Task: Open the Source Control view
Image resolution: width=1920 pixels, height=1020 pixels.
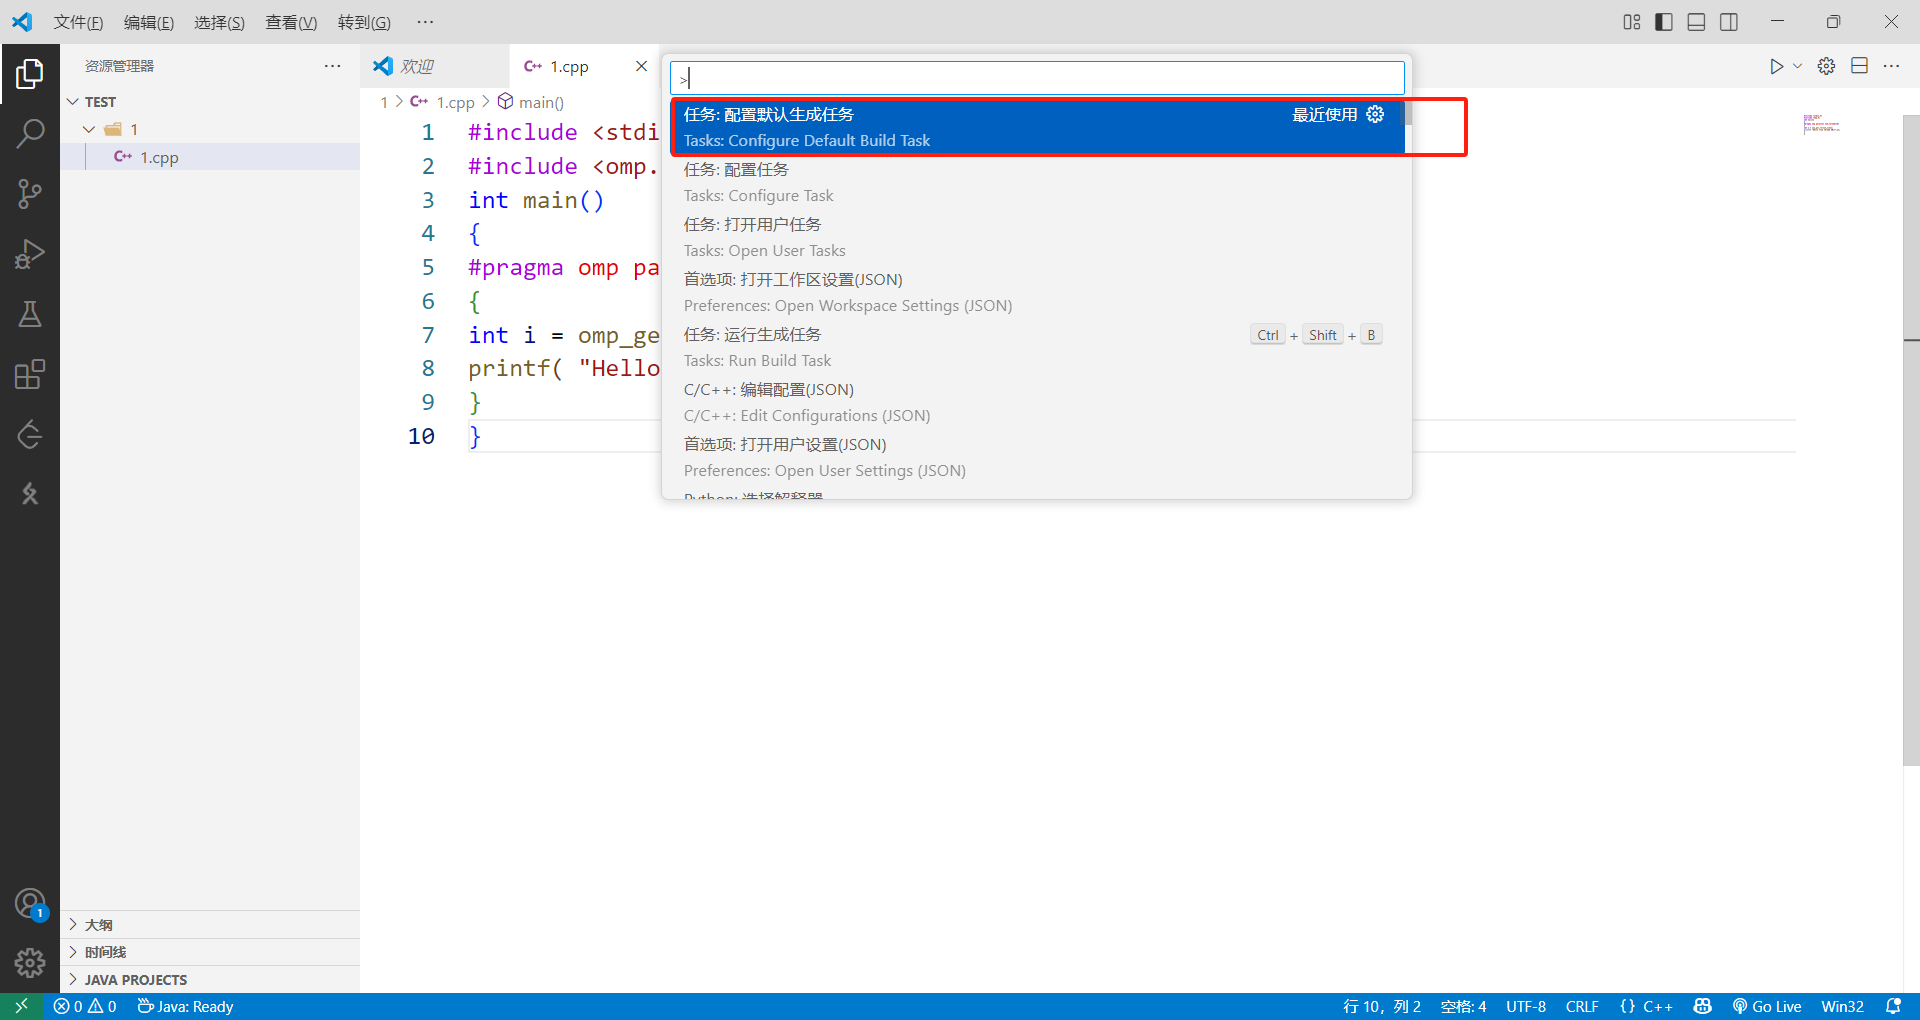Action: pos(30,193)
